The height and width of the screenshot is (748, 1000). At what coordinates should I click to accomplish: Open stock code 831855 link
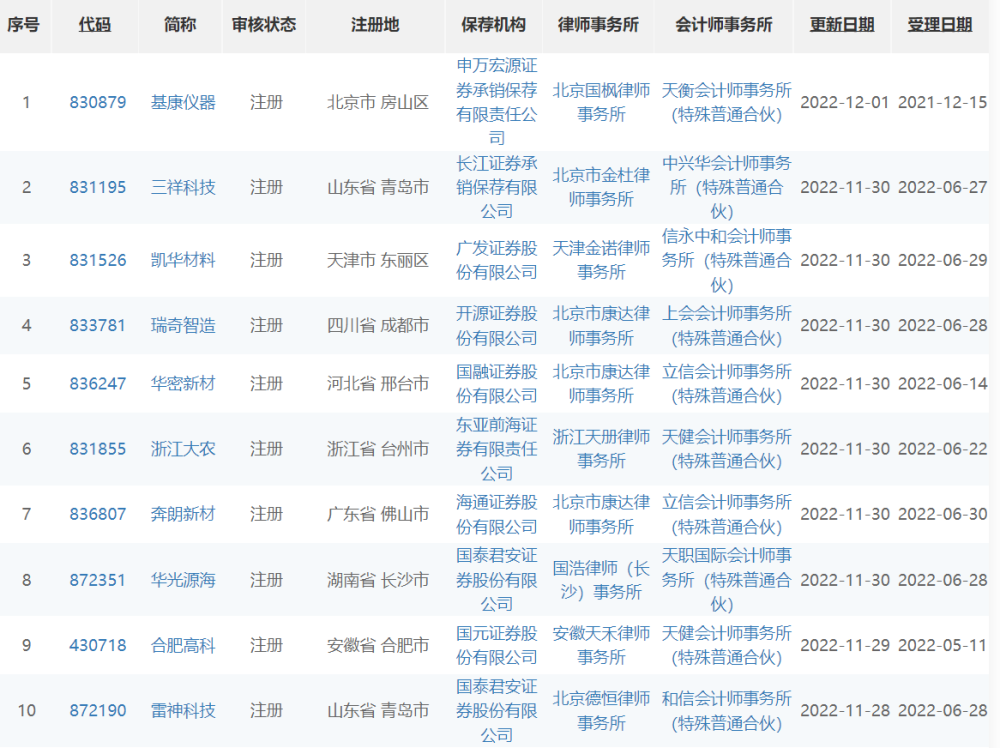coord(98,449)
